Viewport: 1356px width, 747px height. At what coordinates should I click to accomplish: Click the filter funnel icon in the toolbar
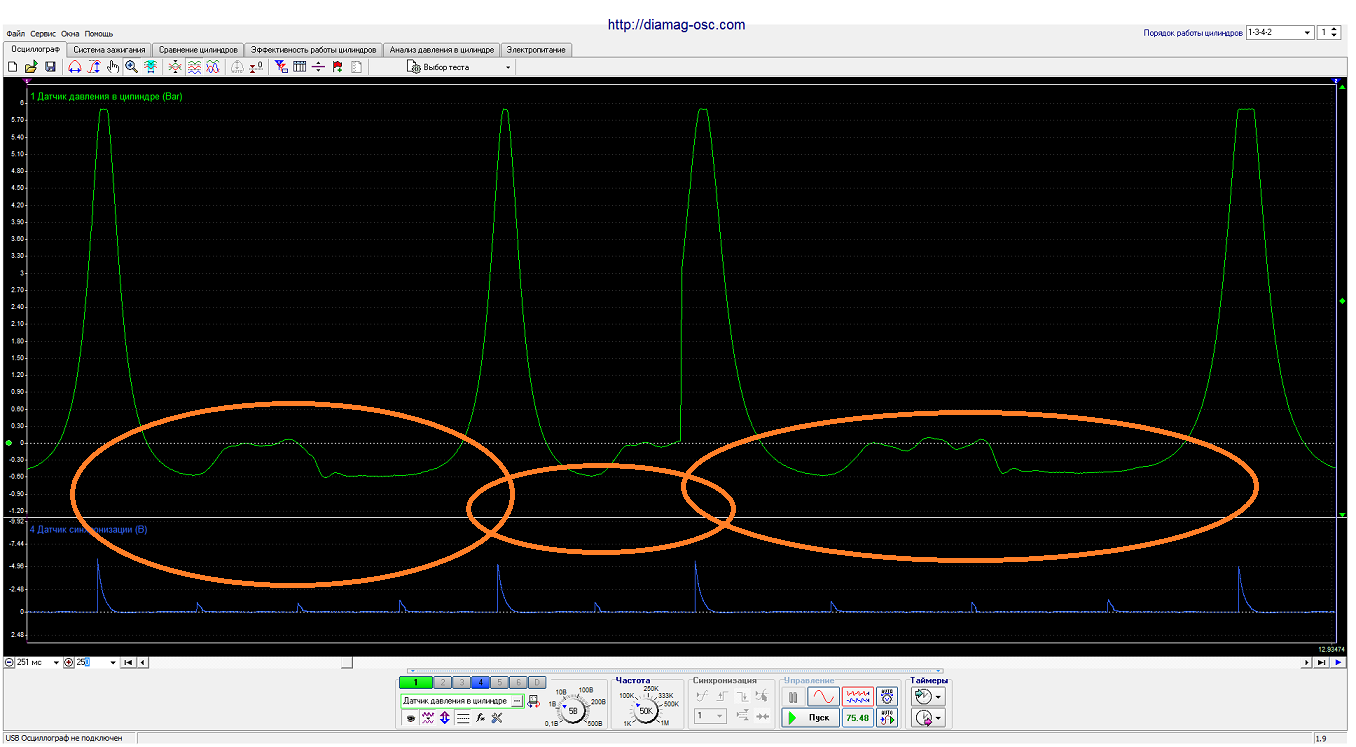(x=282, y=67)
